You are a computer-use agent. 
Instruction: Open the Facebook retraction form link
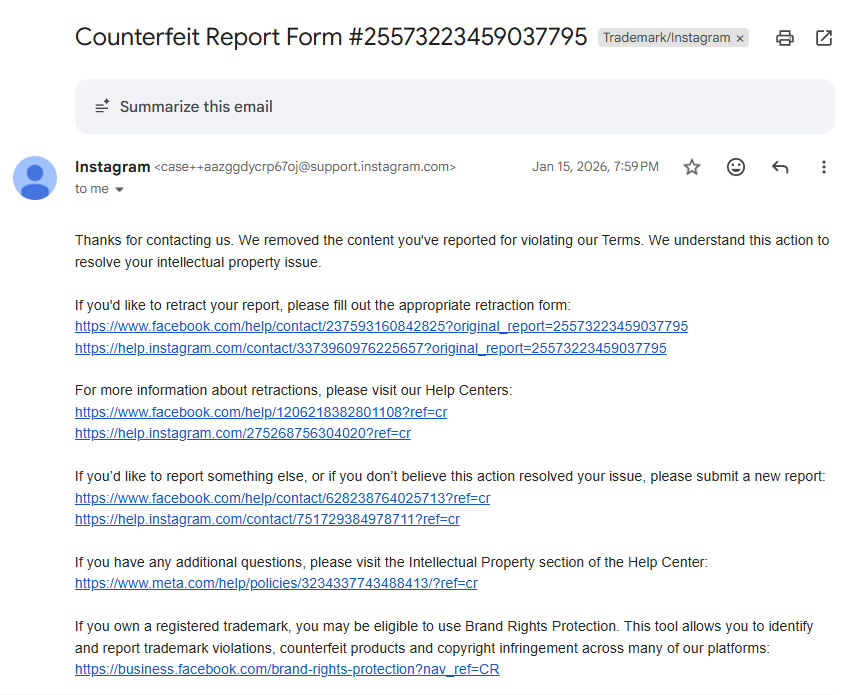point(381,327)
